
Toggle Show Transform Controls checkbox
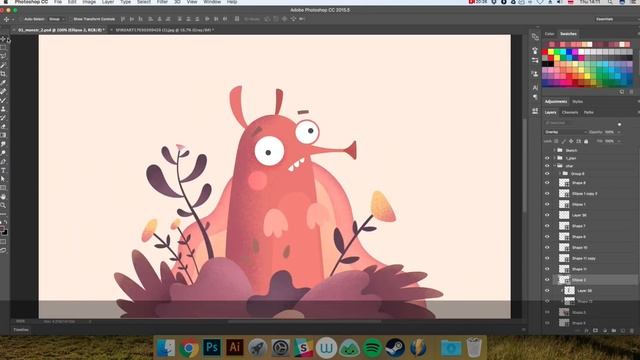(71, 19)
